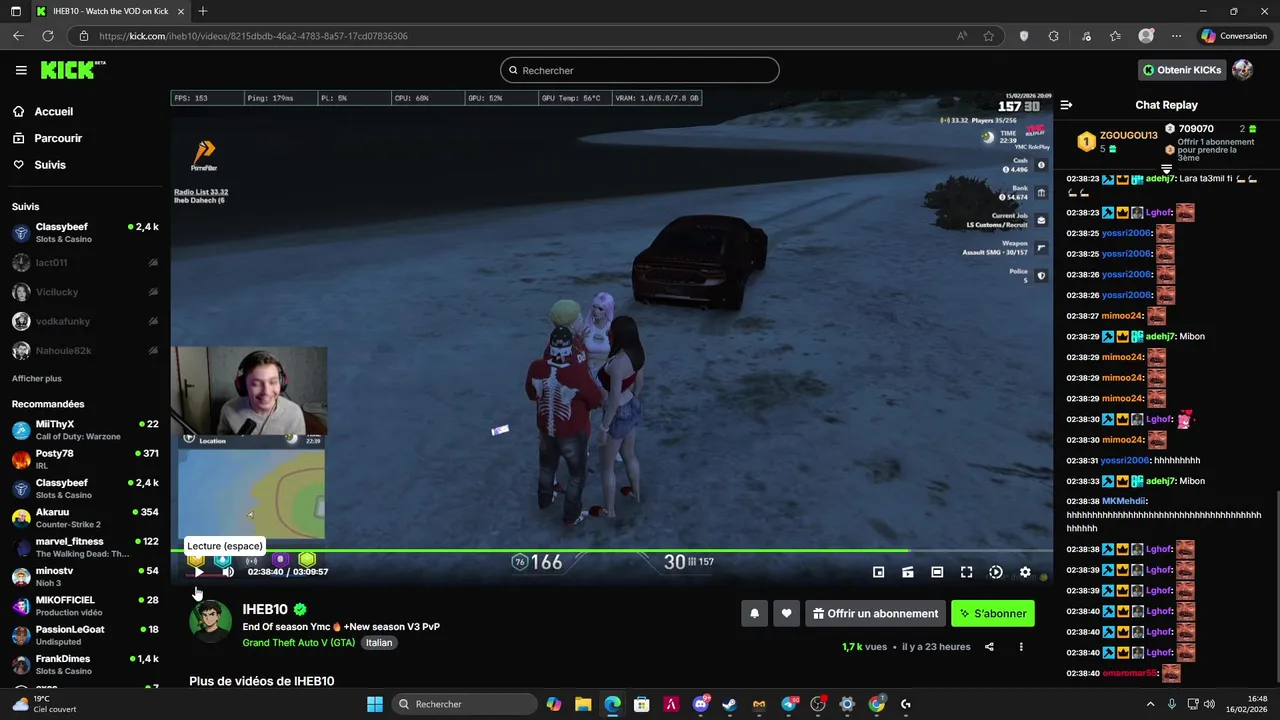The width and height of the screenshot is (1280, 720).
Task: Open MIKOFFICIEL recommended channel
Action: (x=85, y=606)
